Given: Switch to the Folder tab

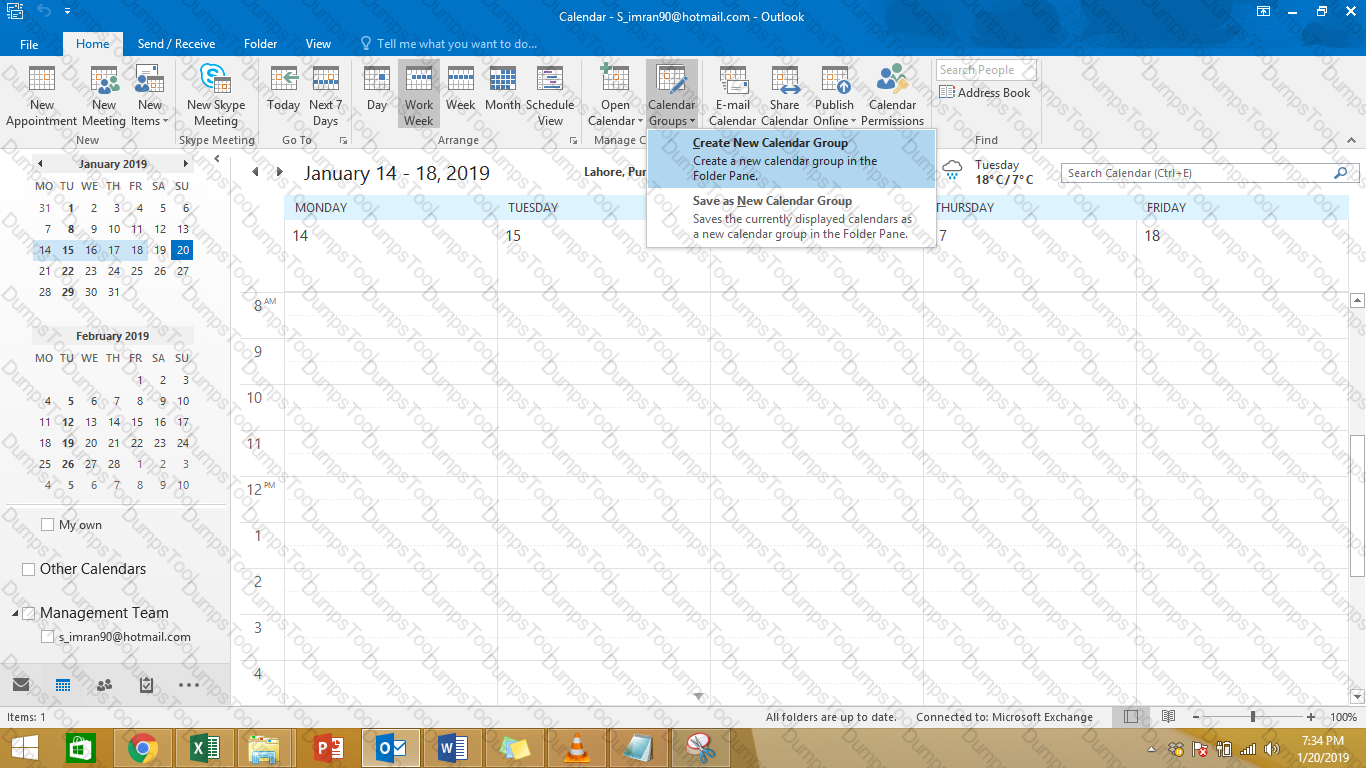Looking at the screenshot, I should pos(261,44).
